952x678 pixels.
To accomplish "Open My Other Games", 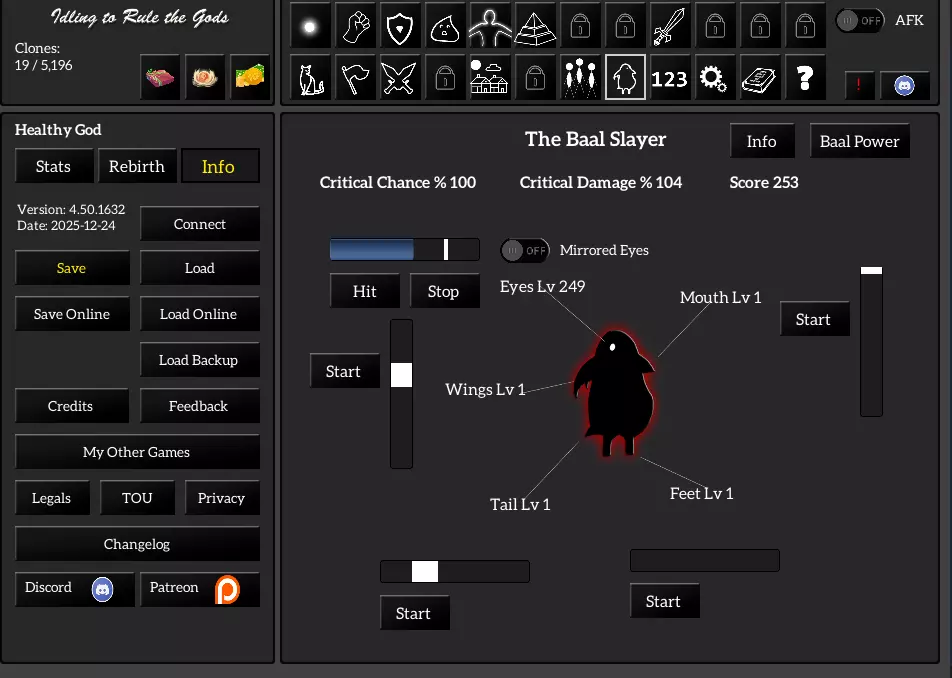I will [137, 452].
